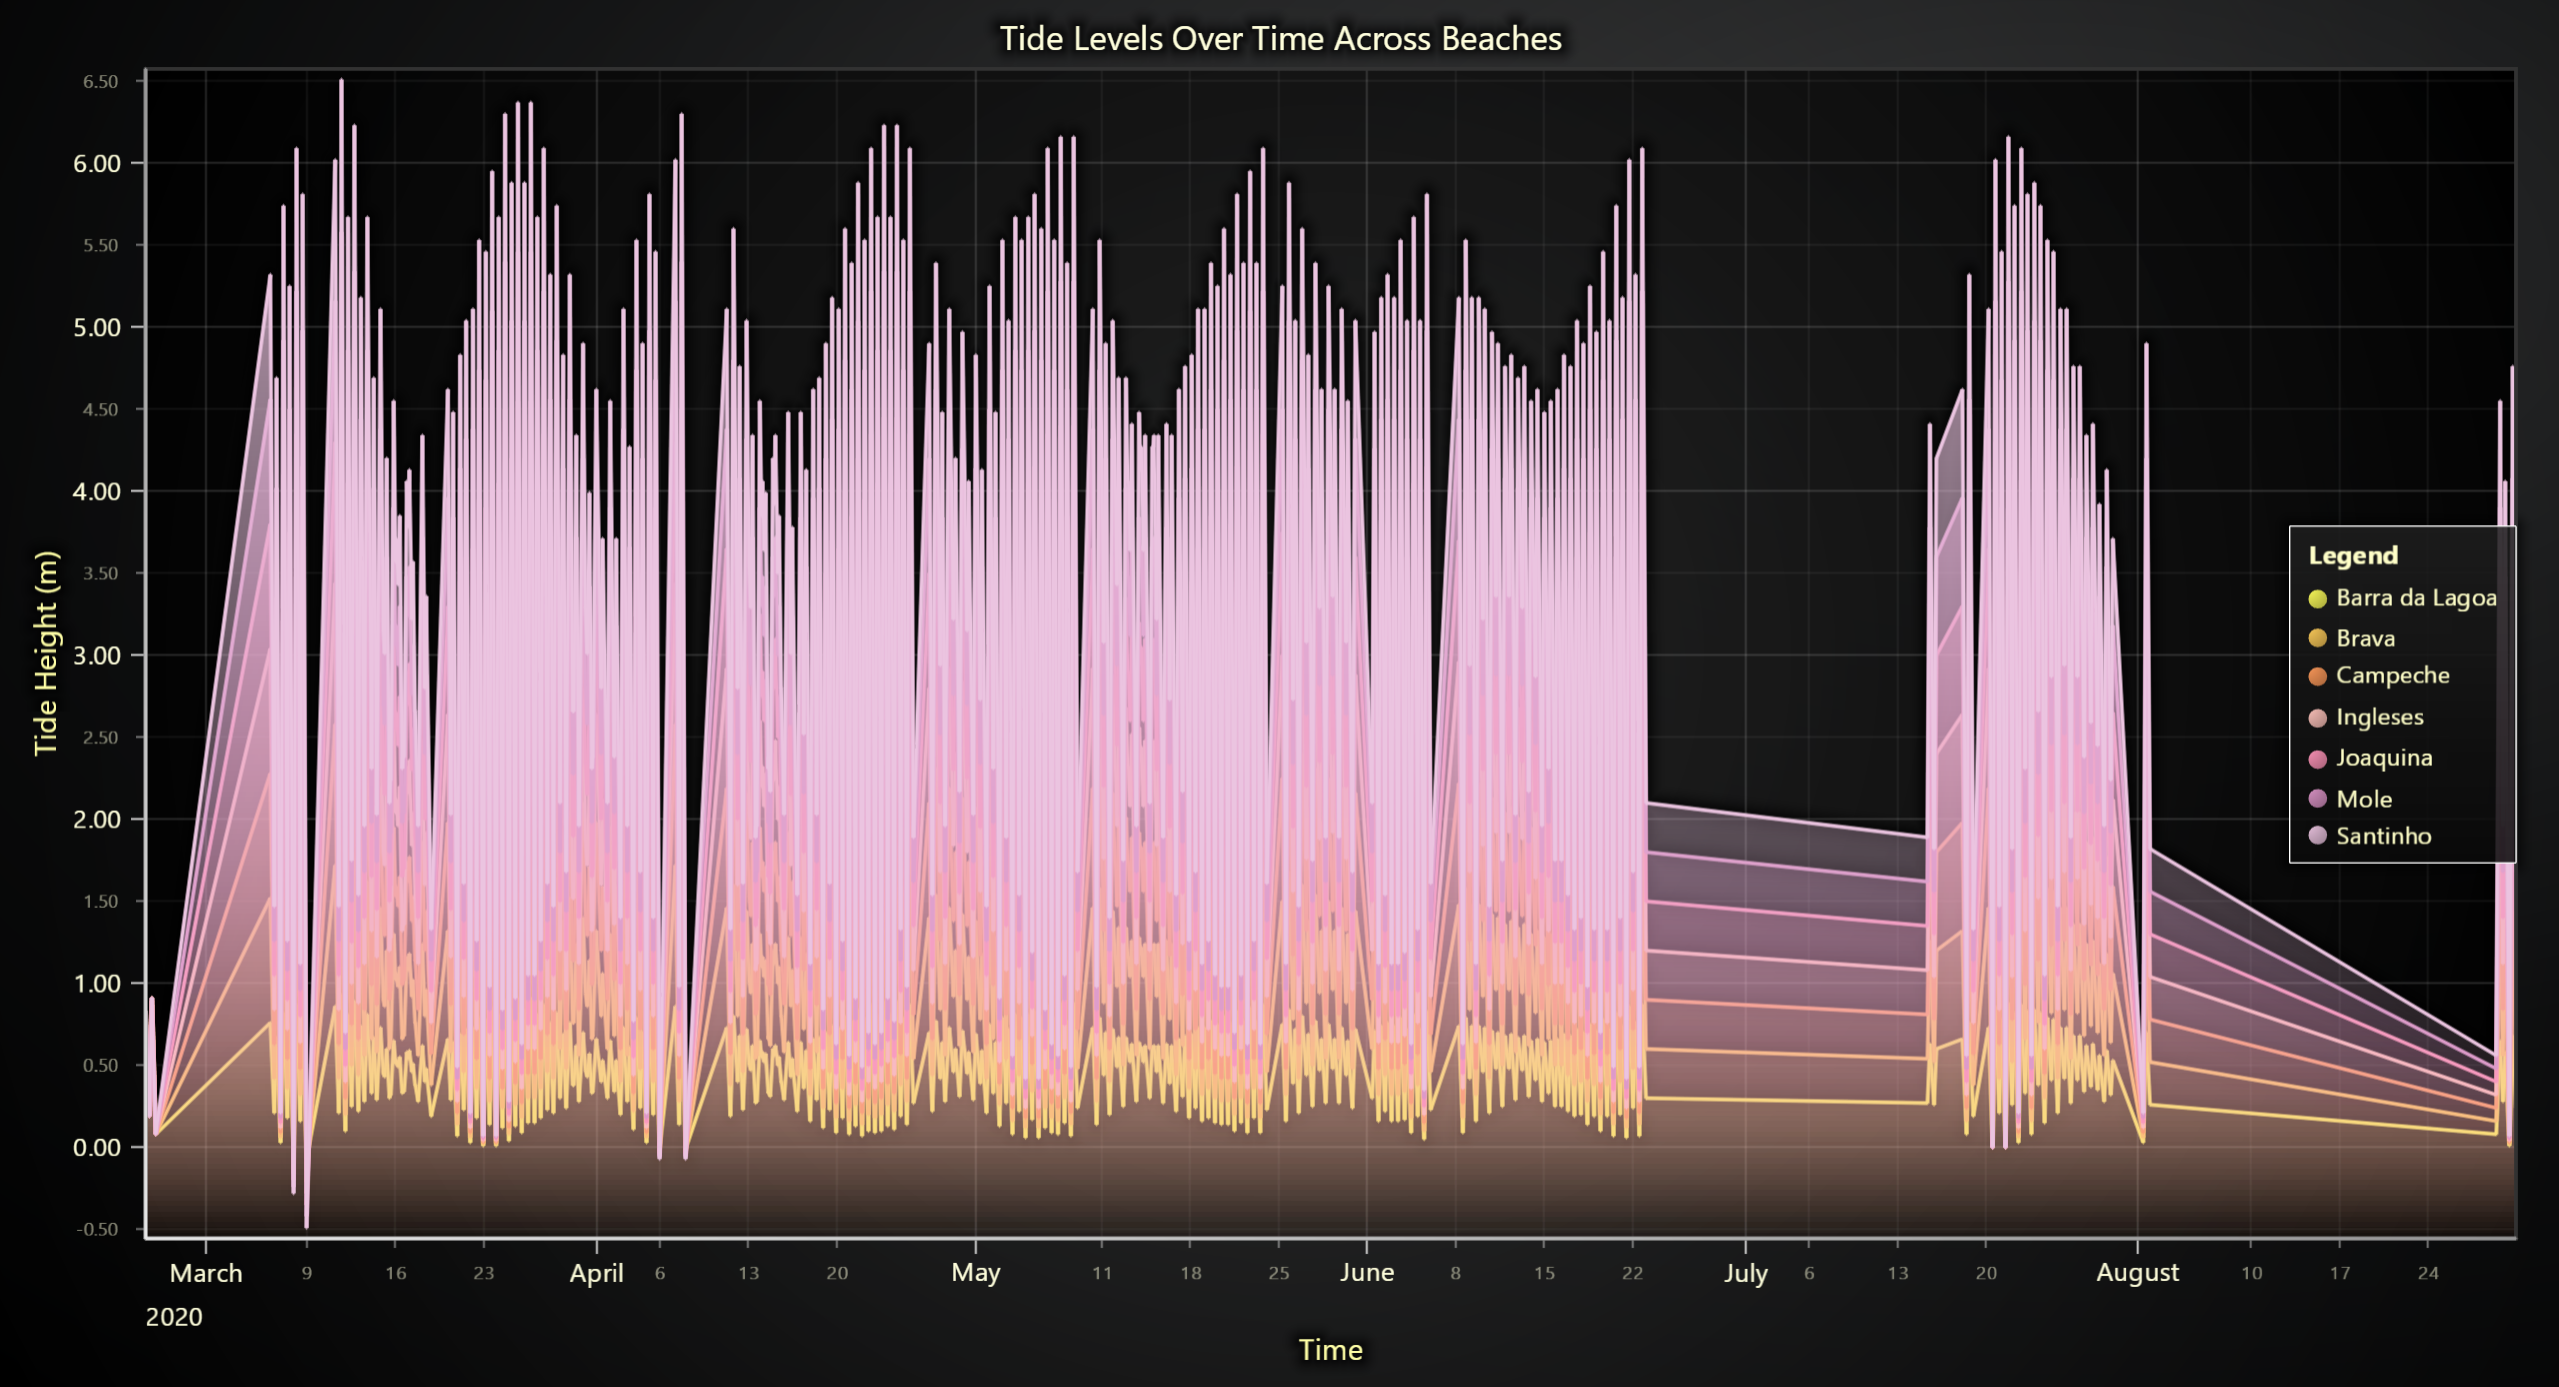2559x1387 pixels.
Task: Click the Santinho legend color dot
Action: 2317,836
